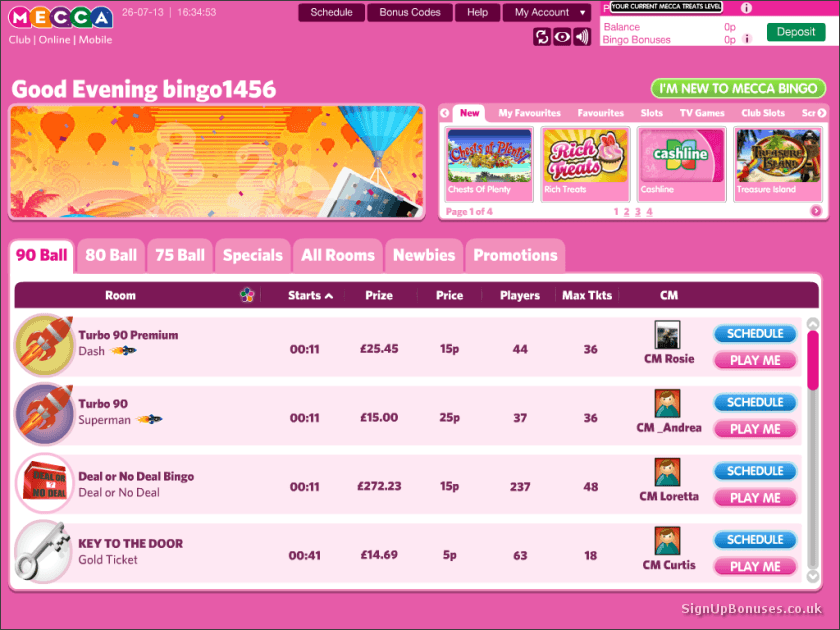Click the small rocket icon beside Dash
This screenshot has height=630, width=840.
coord(123,351)
